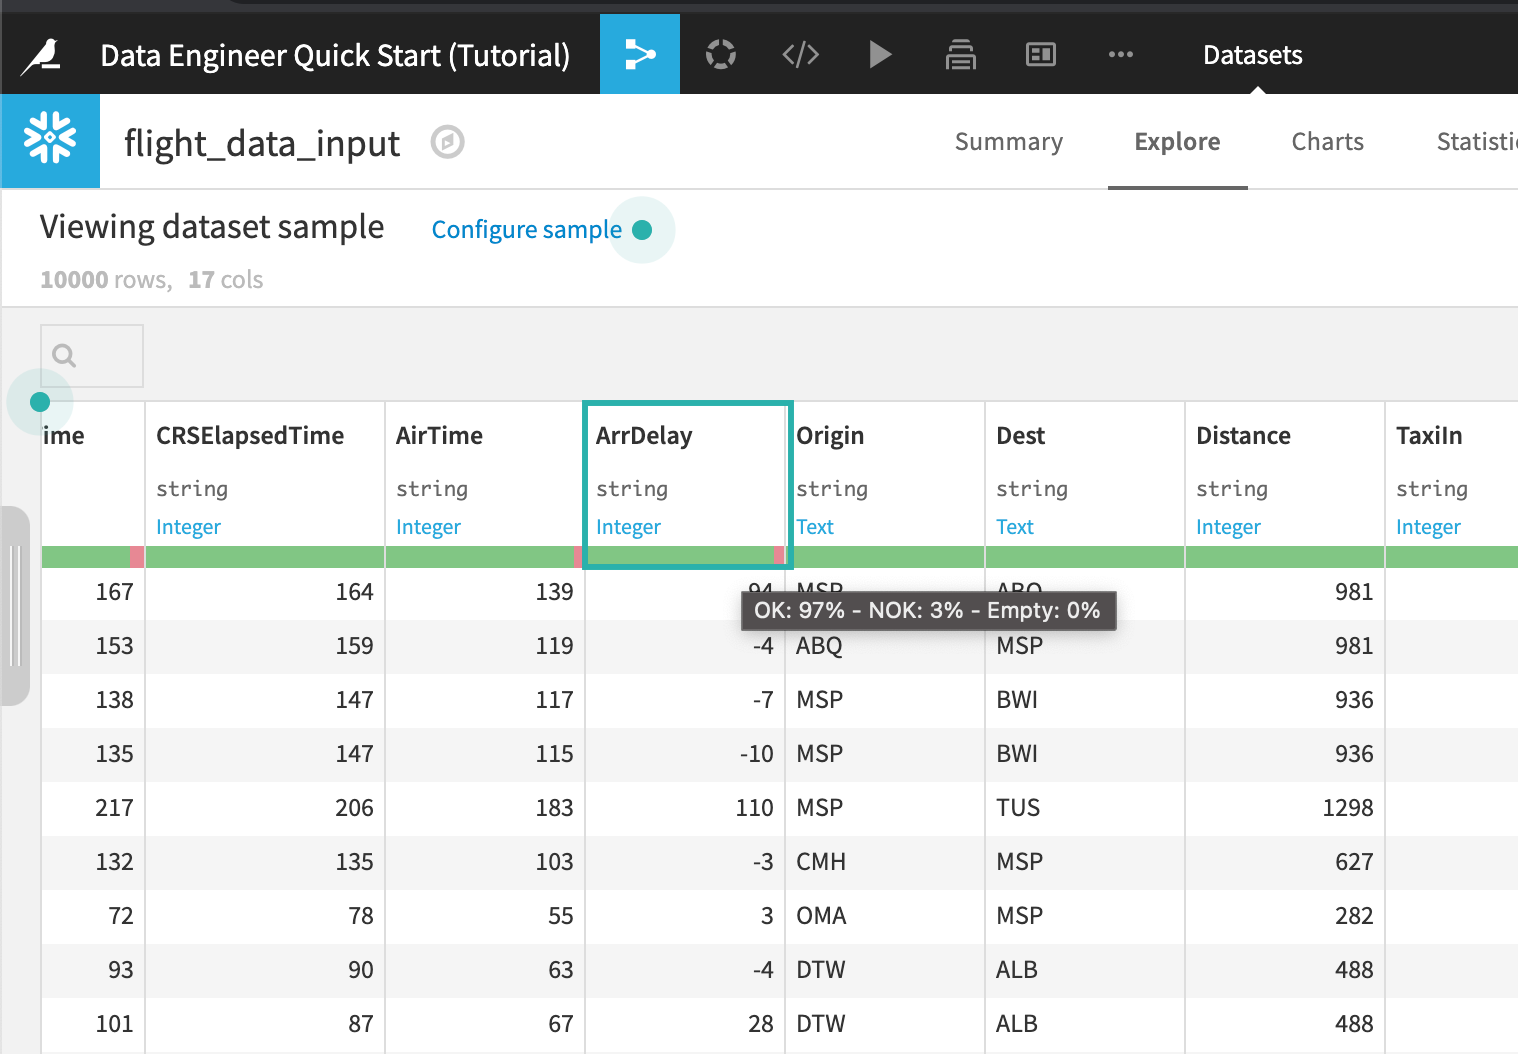Select Distance cell 1298

tap(1285, 808)
